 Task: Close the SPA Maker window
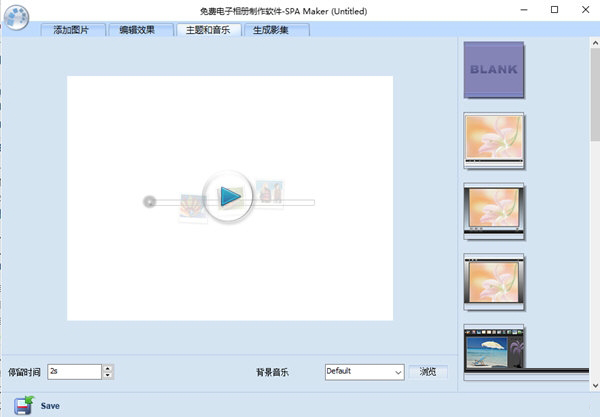(x=585, y=10)
